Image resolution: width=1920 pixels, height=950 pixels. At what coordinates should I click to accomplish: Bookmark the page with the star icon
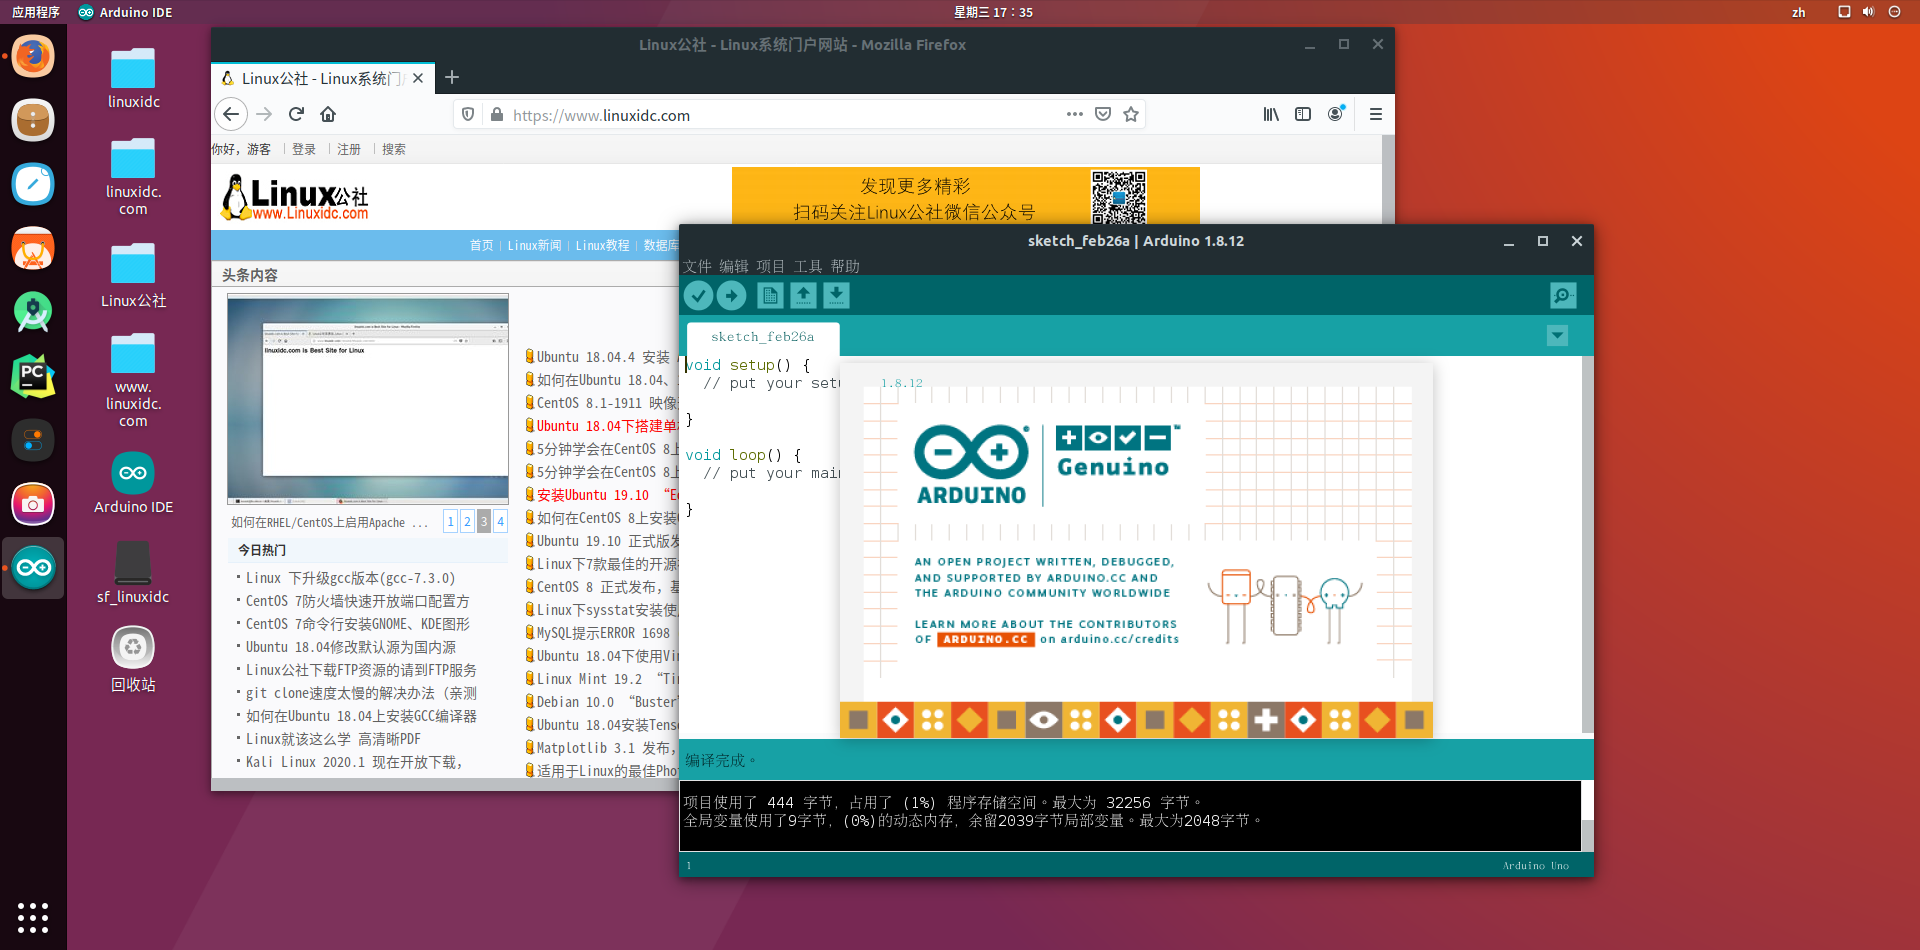pos(1131,114)
